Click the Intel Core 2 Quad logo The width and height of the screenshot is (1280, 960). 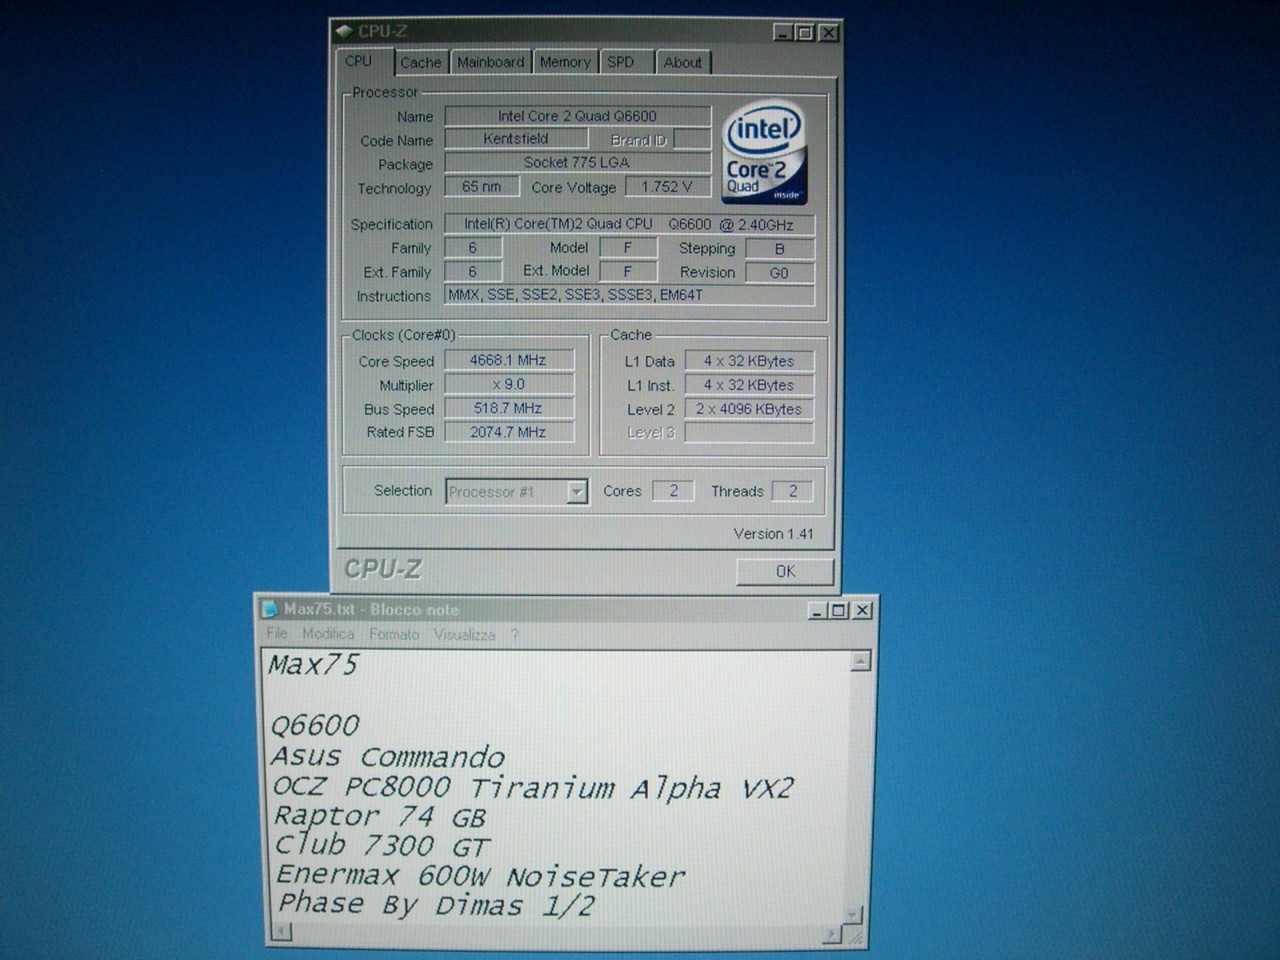(x=764, y=152)
